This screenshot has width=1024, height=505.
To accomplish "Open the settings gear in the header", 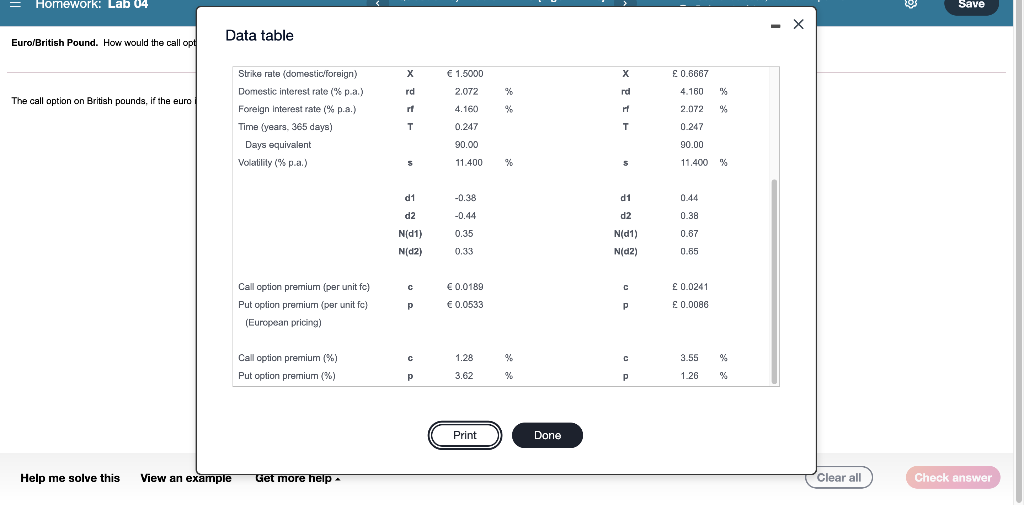I will (912, 4).
